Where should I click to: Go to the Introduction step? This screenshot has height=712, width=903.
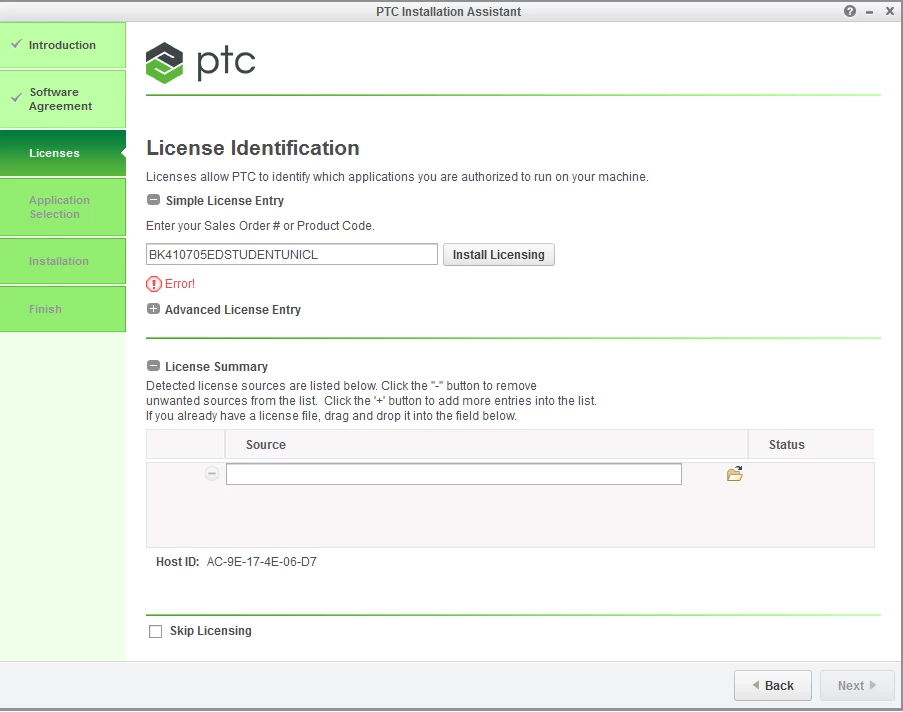63,45
